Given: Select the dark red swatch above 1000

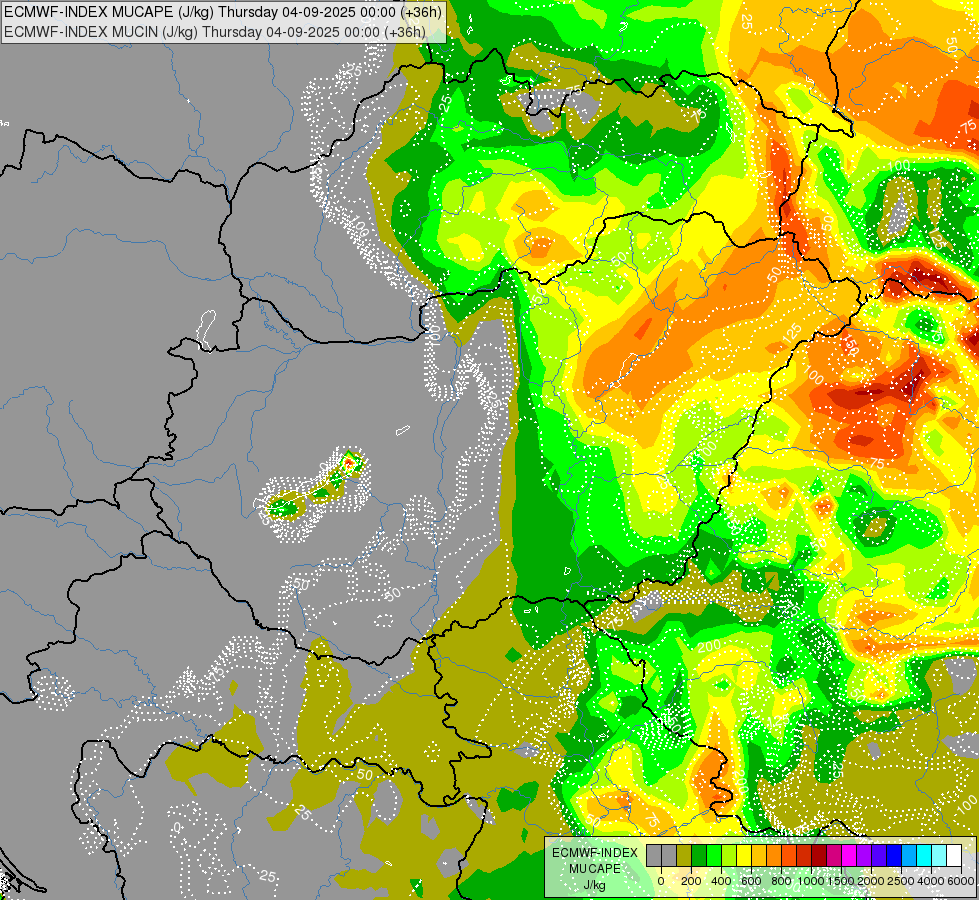Looking at the screenshot, I should tap(820, 856).
